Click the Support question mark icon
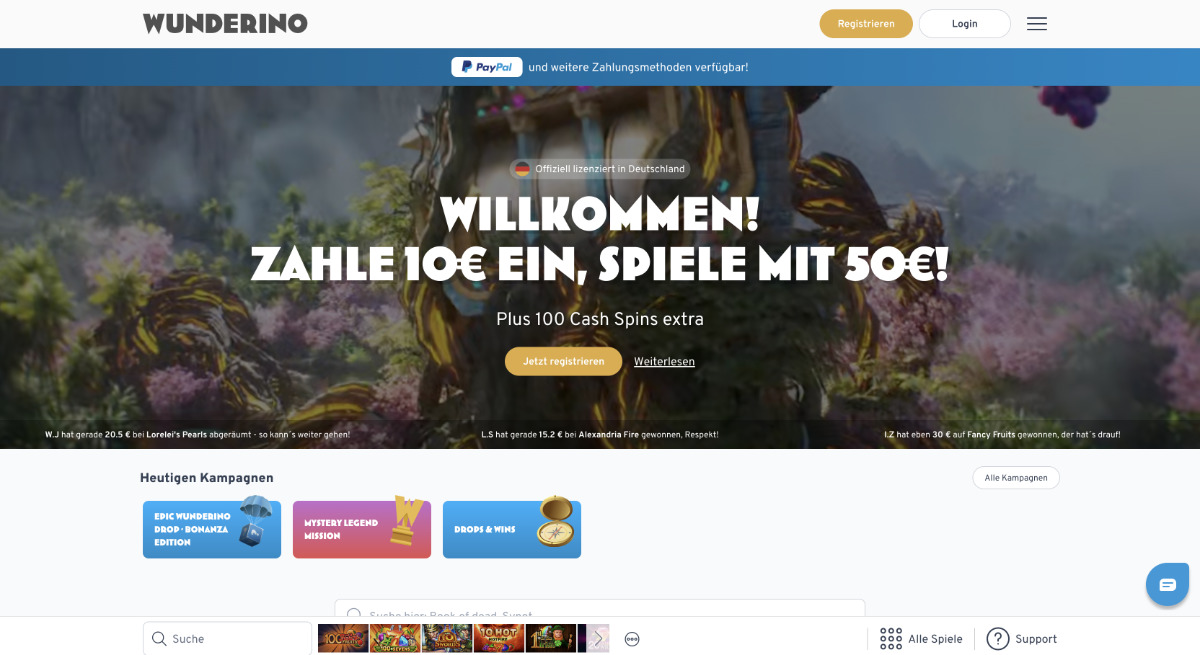Viewport: 1200px width, 655px height. pyautogui.click(x=997, y=638)
